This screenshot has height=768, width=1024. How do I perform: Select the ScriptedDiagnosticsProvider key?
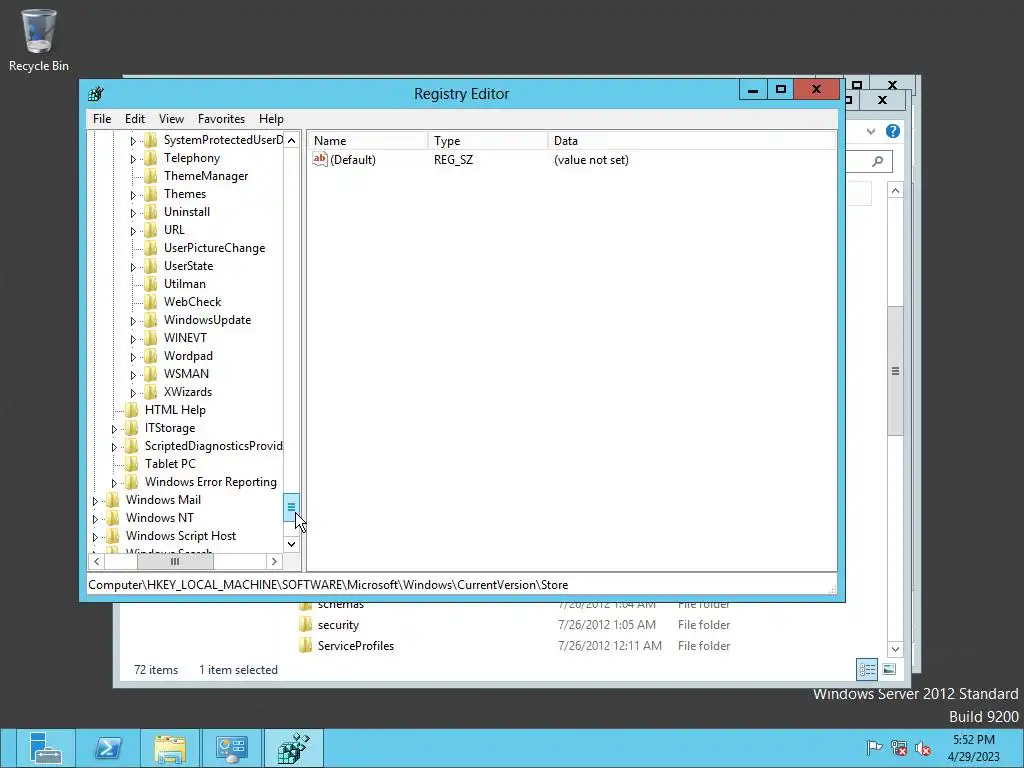click(x=213, y=446)
